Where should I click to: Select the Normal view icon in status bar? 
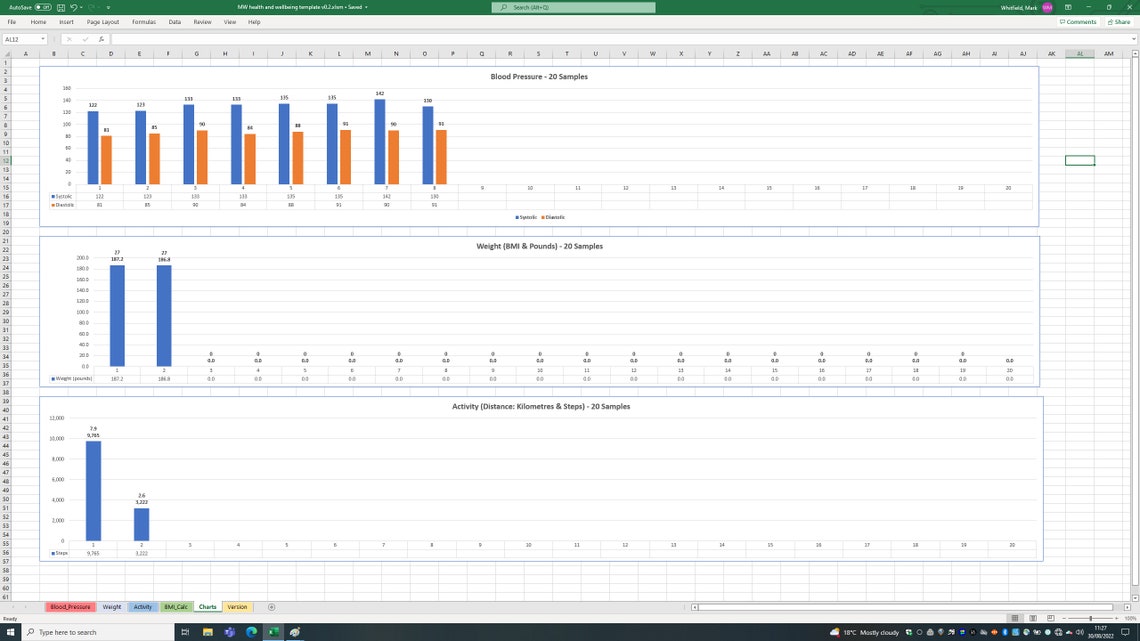[x=1015, y=618]
